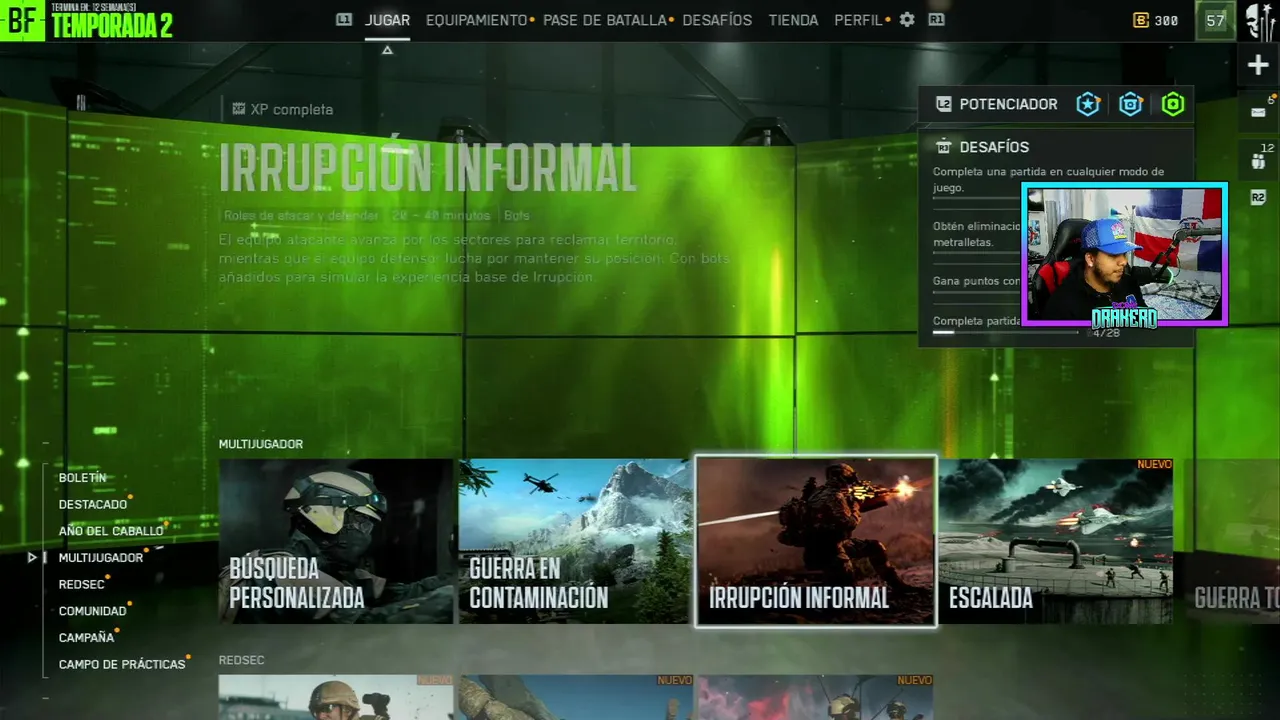The image size is (1280, 720).
Task: Select COMUNIDAD in the side menu
Action: pyautogui.click(x=92, y=611)
